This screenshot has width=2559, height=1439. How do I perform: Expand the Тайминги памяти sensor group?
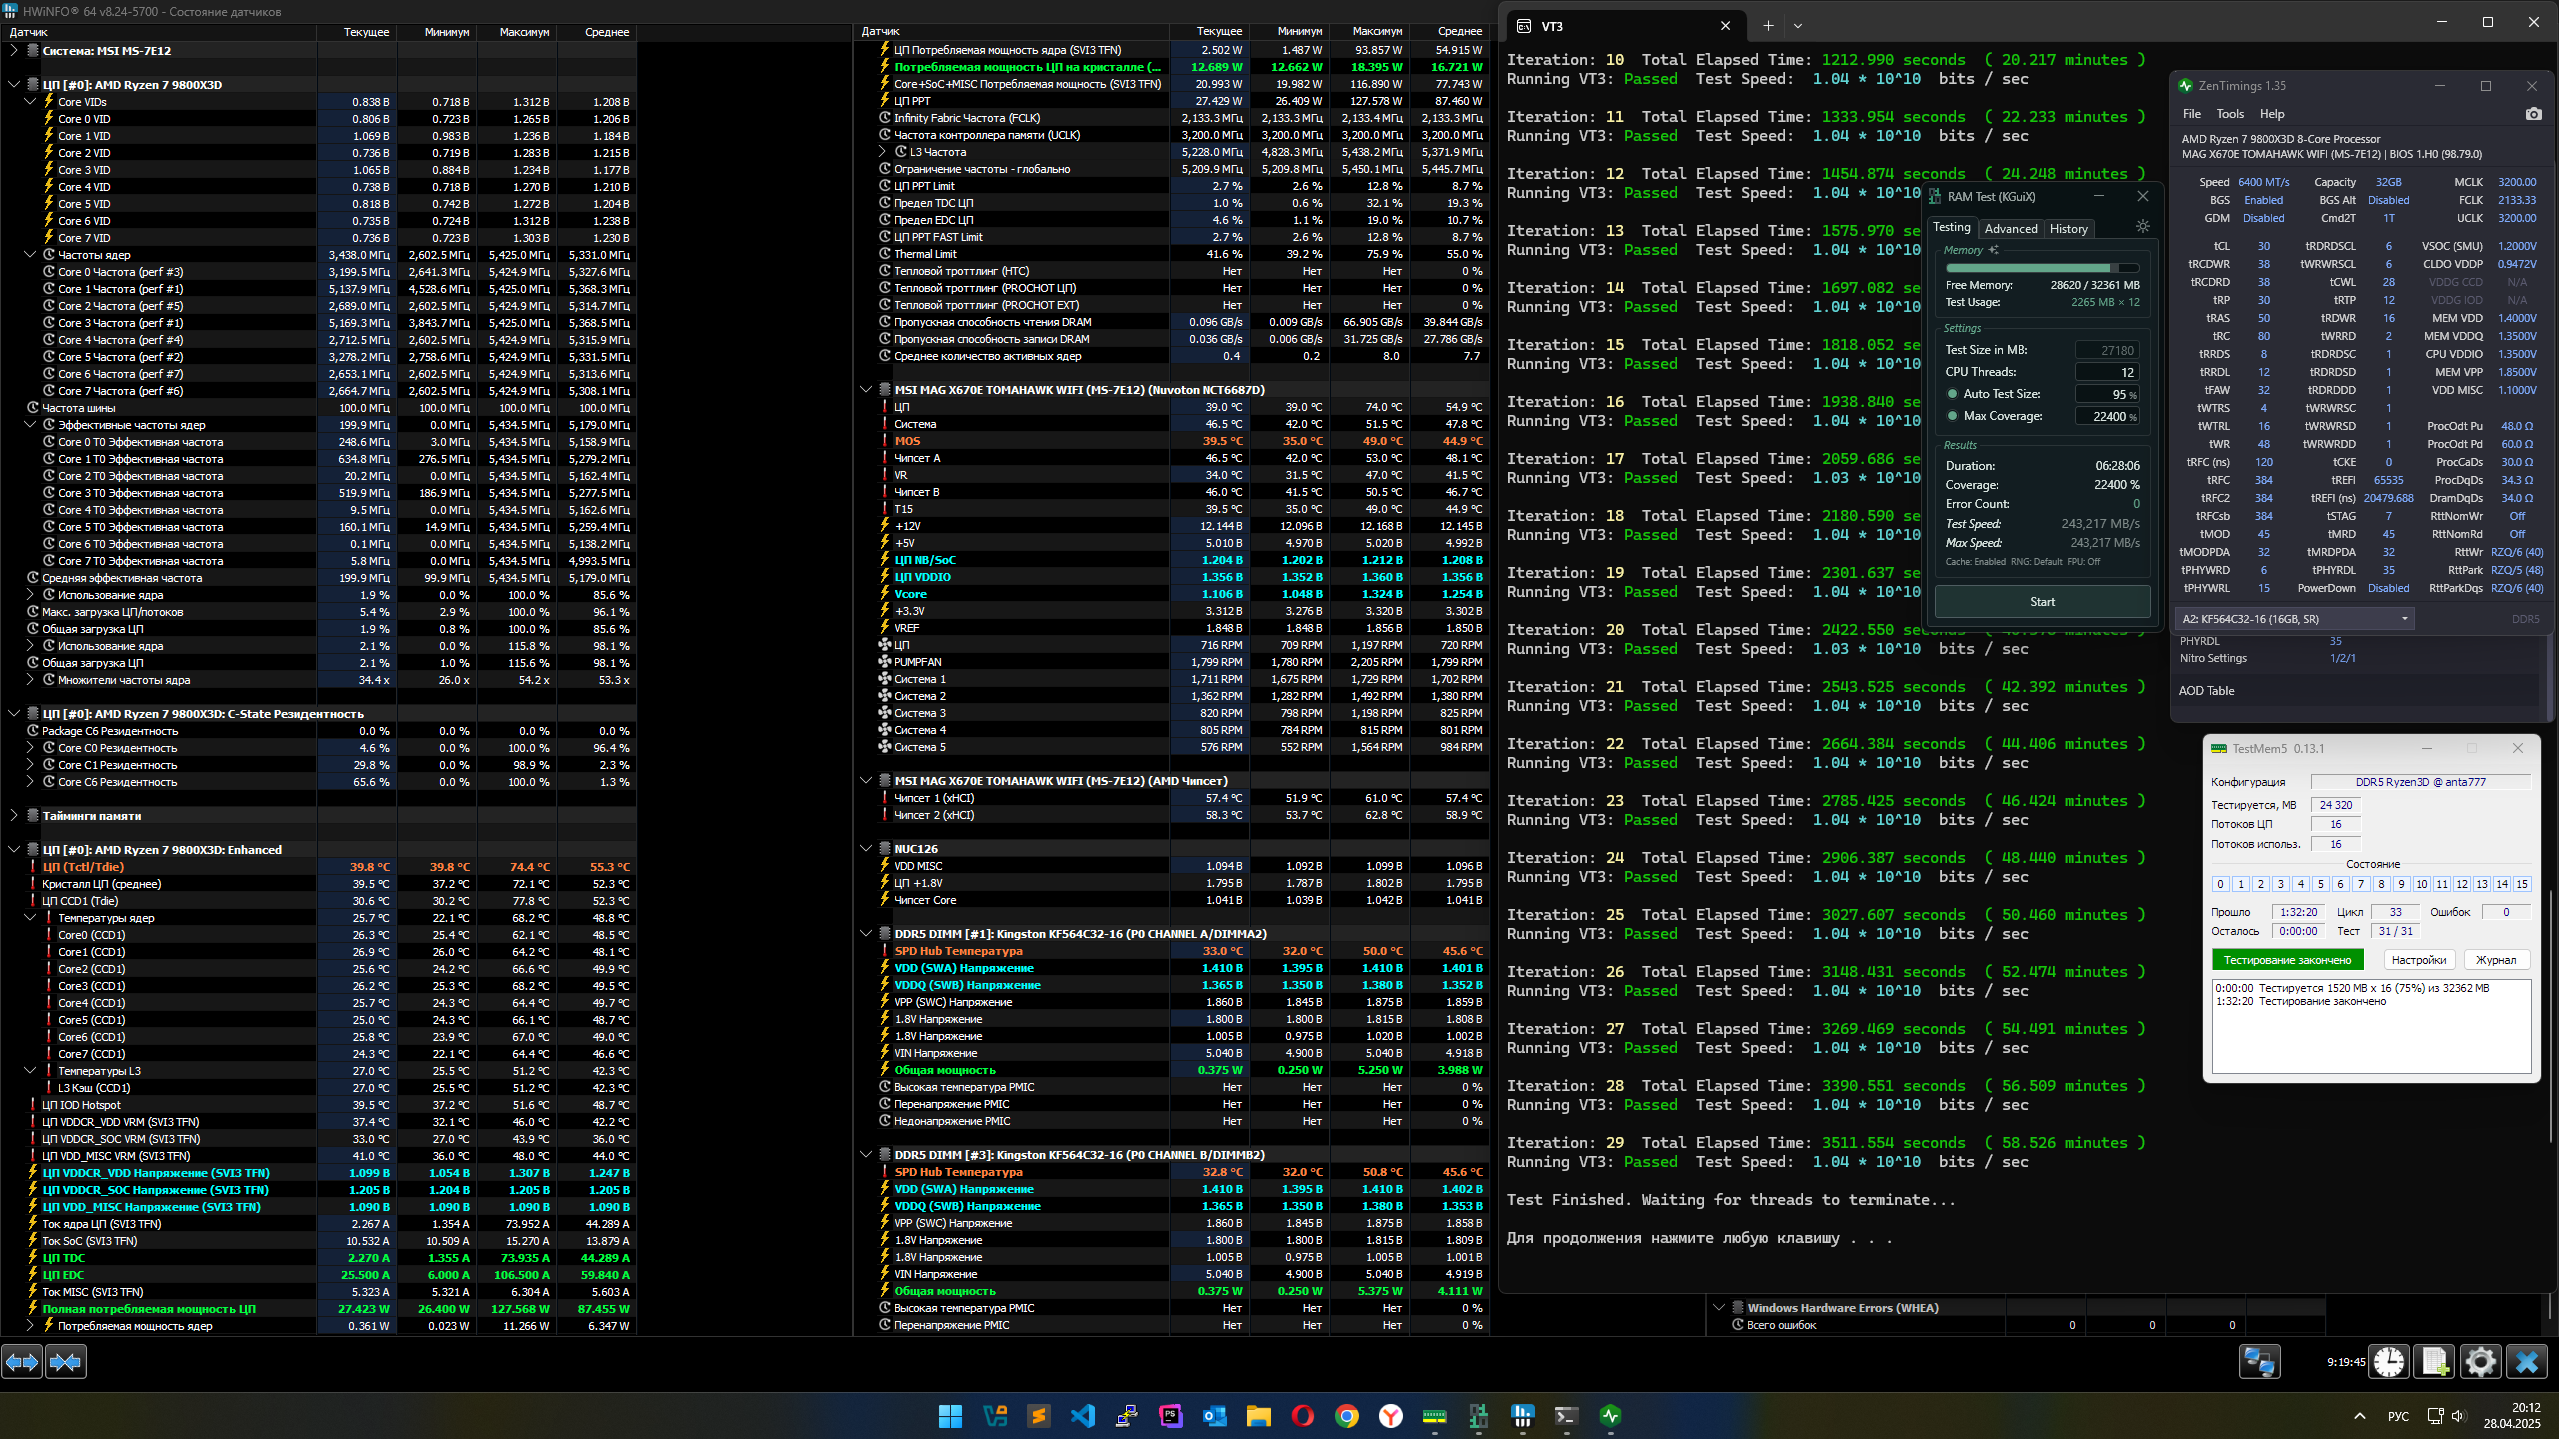tap(14, 816)
